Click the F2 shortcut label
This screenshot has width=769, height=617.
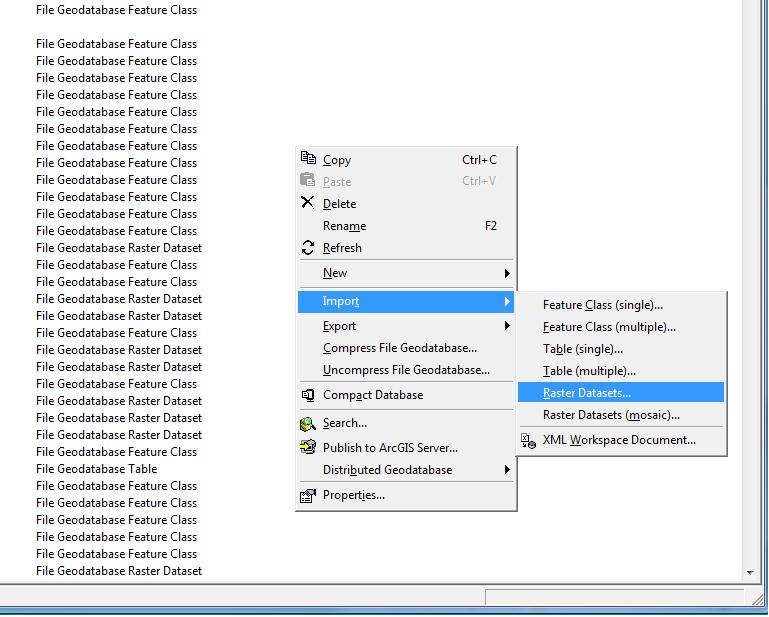pos(491,226)
